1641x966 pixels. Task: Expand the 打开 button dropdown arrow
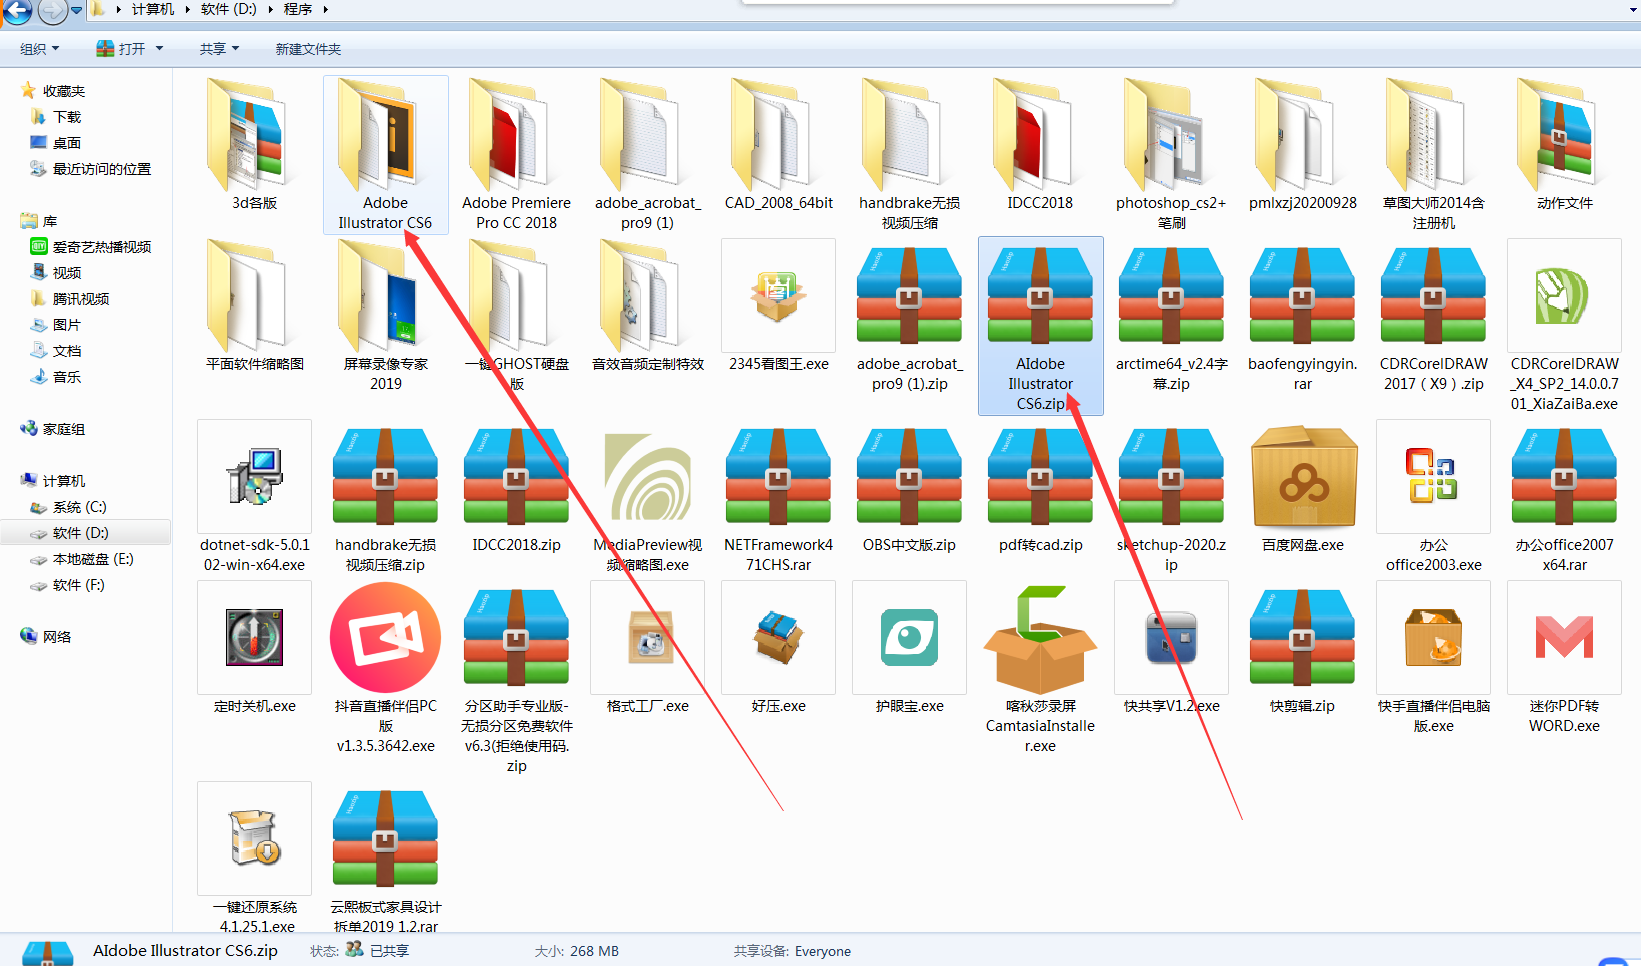pos(159,49)
